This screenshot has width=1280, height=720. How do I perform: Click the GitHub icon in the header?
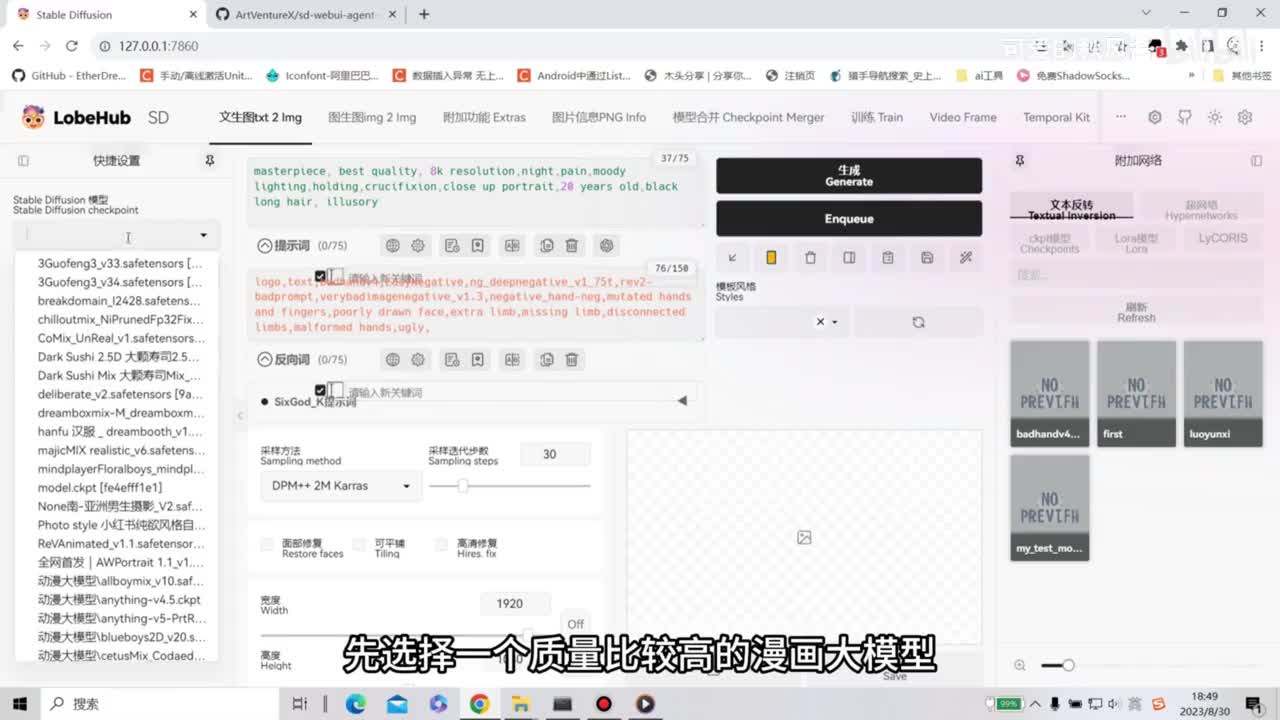tap(1185, 117)
